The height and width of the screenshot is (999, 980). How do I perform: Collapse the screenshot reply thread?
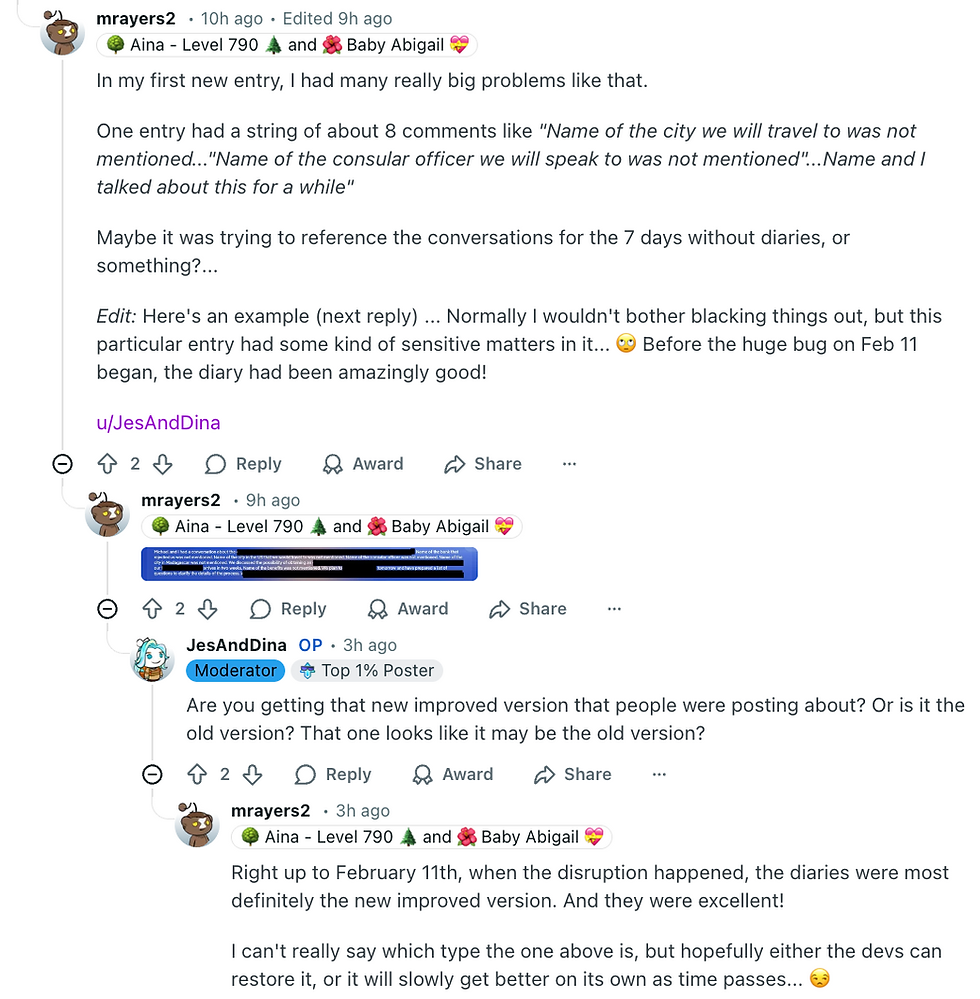coord(107,608)
